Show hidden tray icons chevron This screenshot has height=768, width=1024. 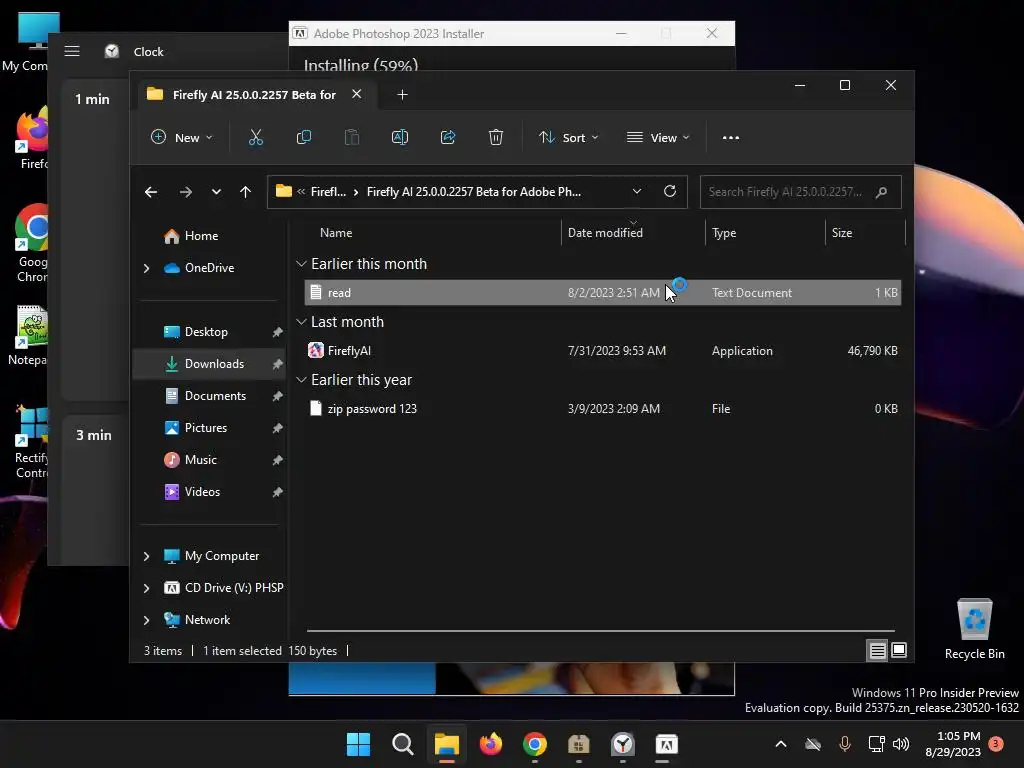pyautogui.click(x=780, y=744)
